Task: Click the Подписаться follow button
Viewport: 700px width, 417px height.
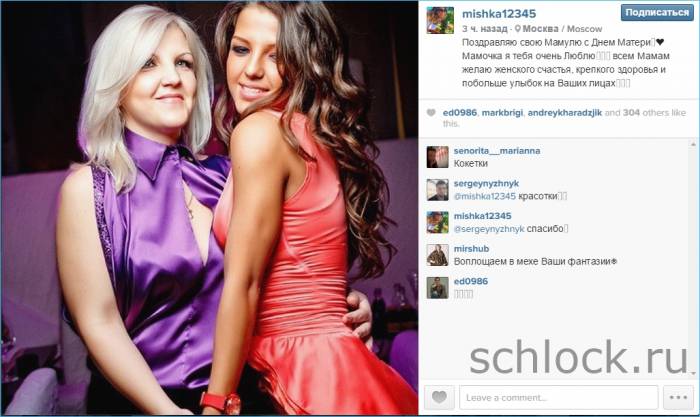Action: 657,13
